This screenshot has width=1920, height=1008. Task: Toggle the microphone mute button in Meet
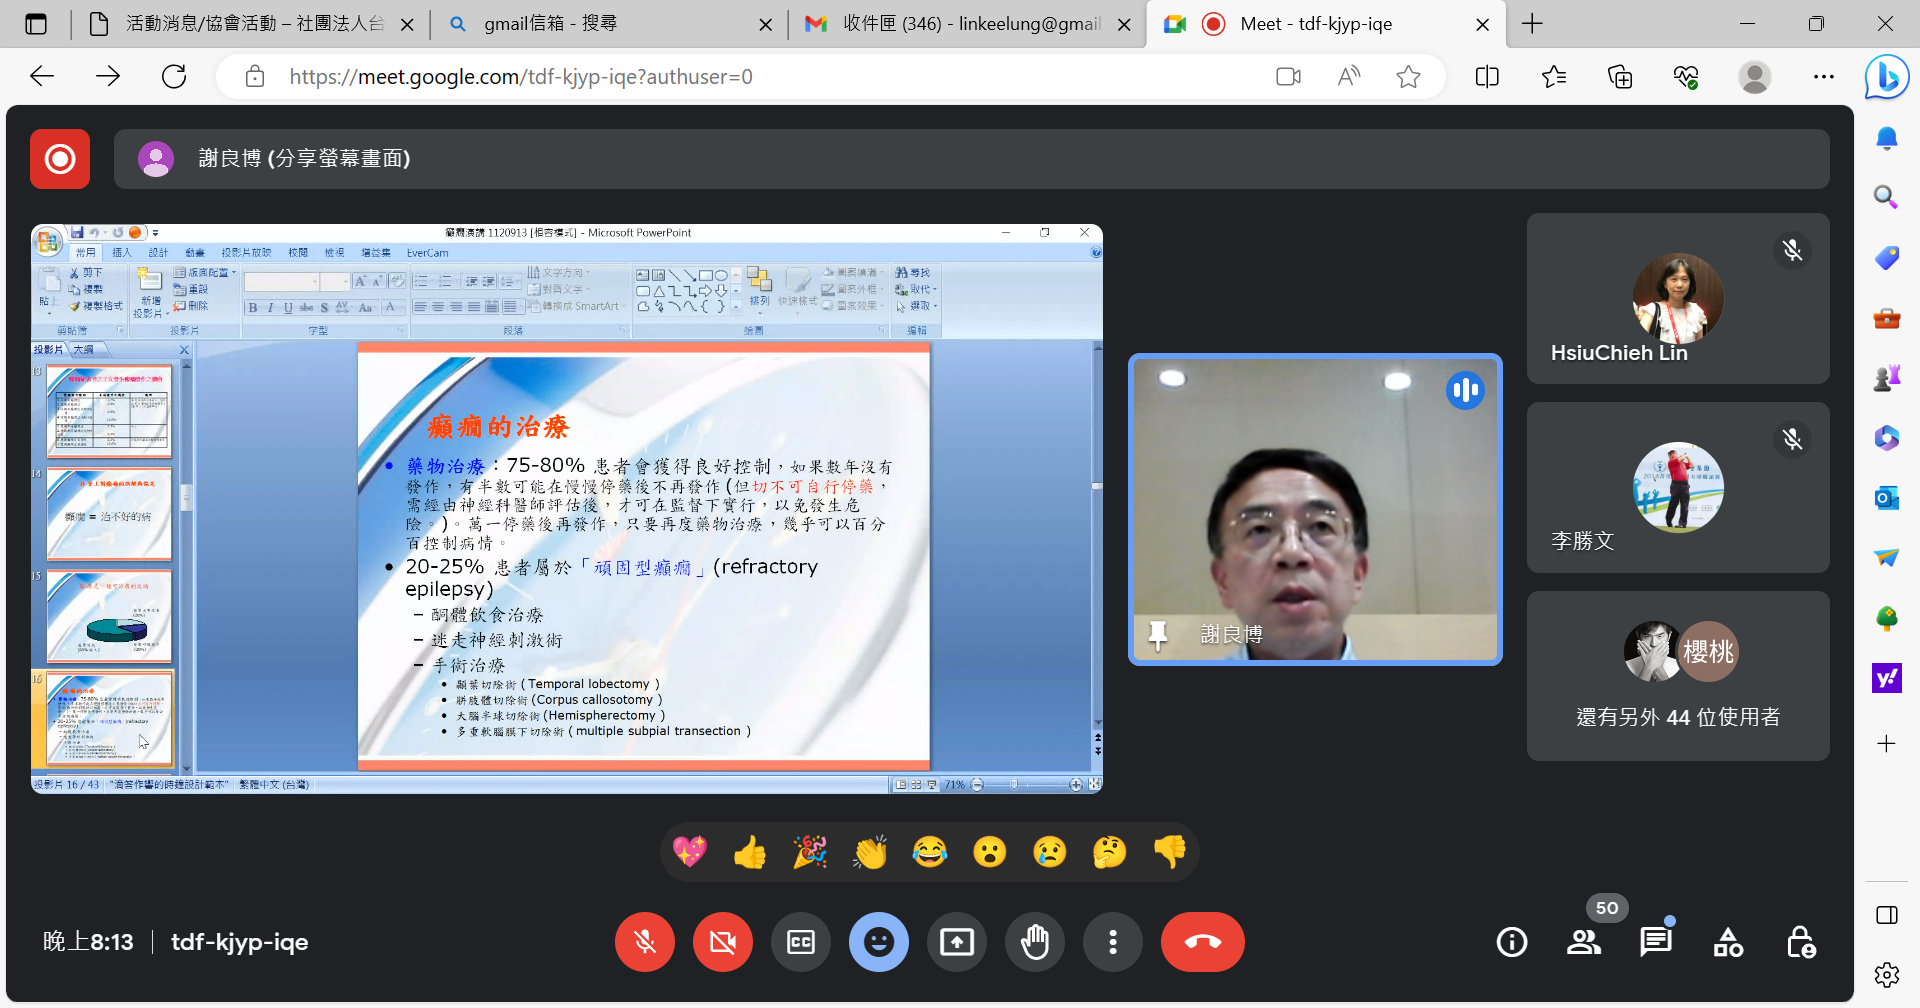click(x=645, y=942)
